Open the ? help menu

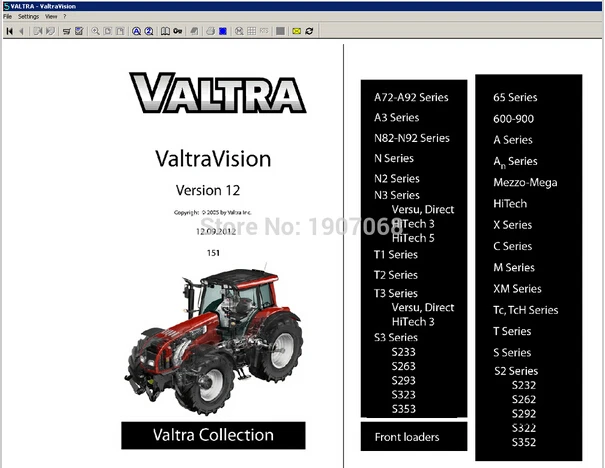65,17
